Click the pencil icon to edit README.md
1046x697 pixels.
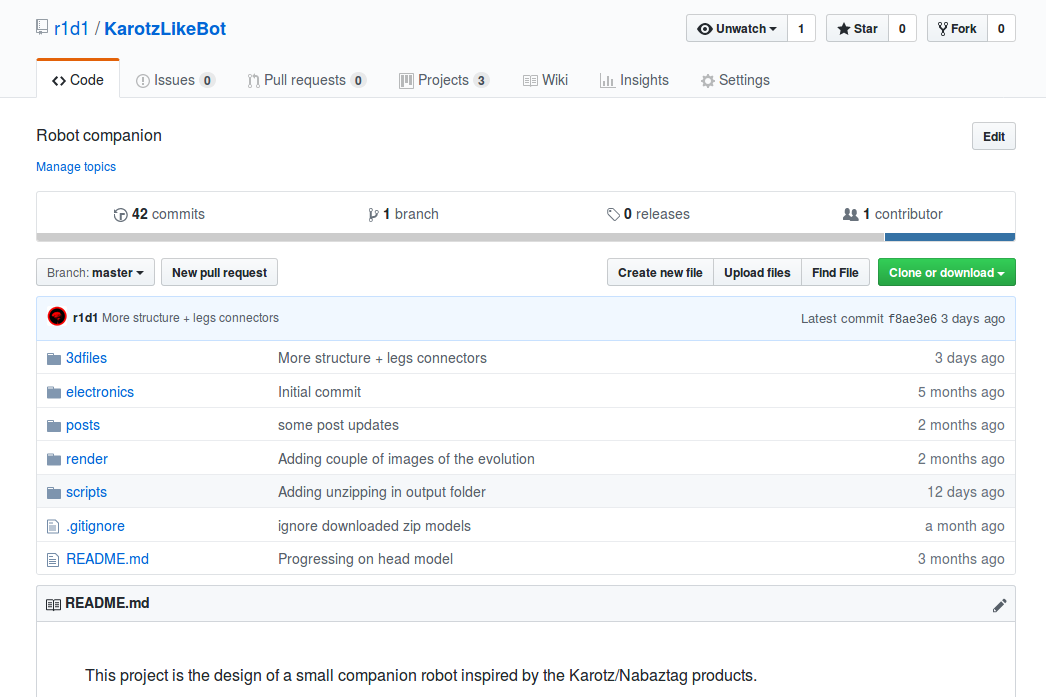999,606
